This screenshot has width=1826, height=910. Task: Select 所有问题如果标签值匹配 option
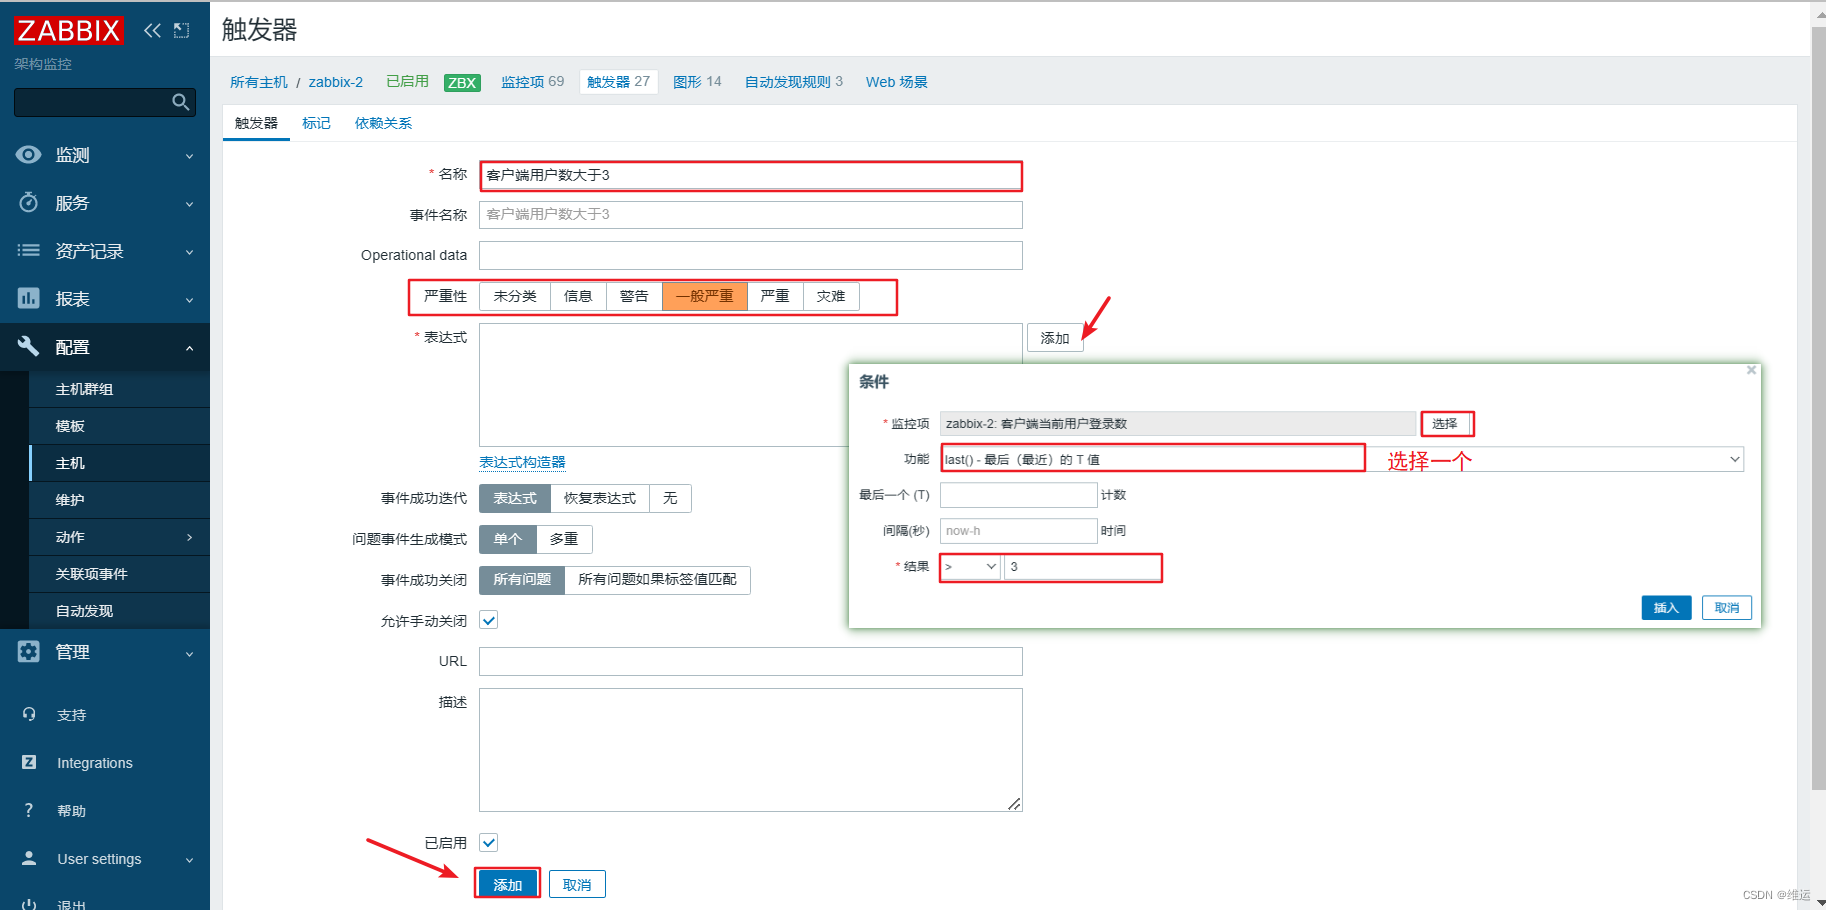click(x=657, y=580)
